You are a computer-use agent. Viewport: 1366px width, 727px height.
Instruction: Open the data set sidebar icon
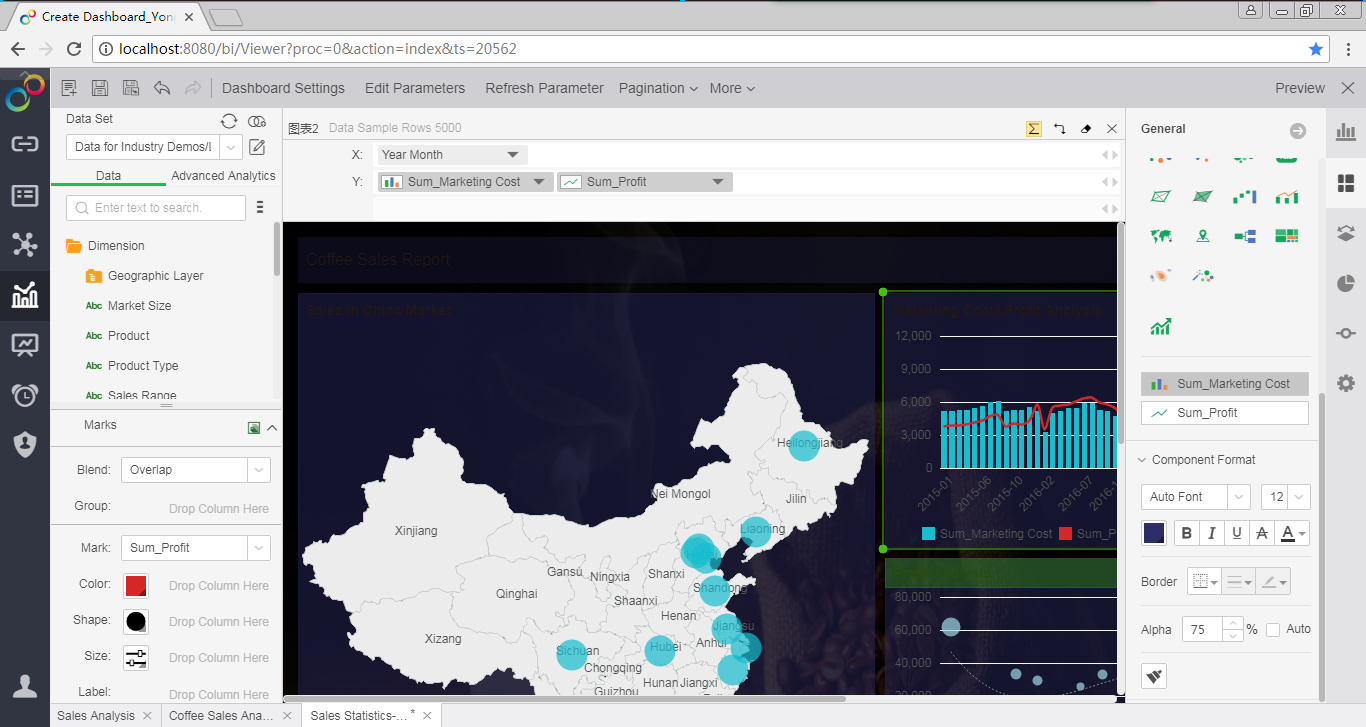[x=25, y=195]
